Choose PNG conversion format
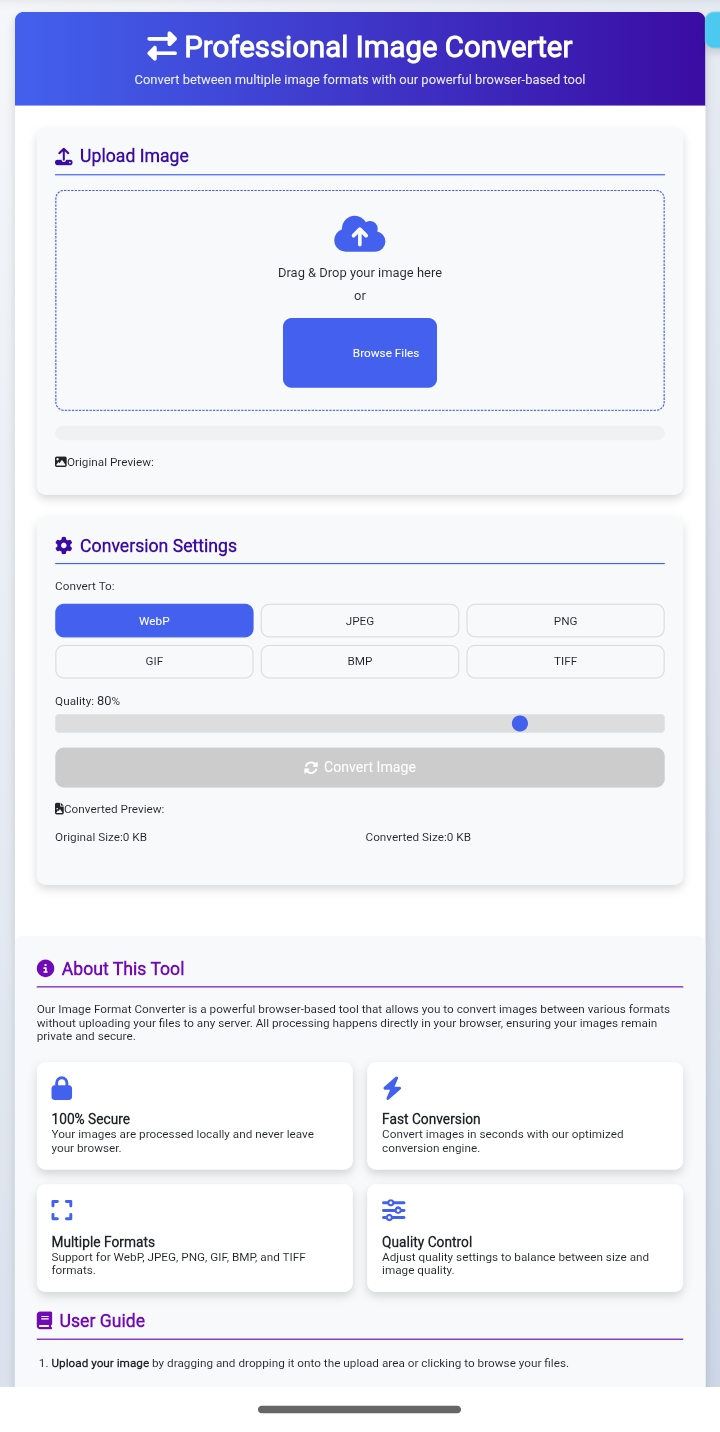This screenshot has width=720, height=1432. (x=565, y=621)
